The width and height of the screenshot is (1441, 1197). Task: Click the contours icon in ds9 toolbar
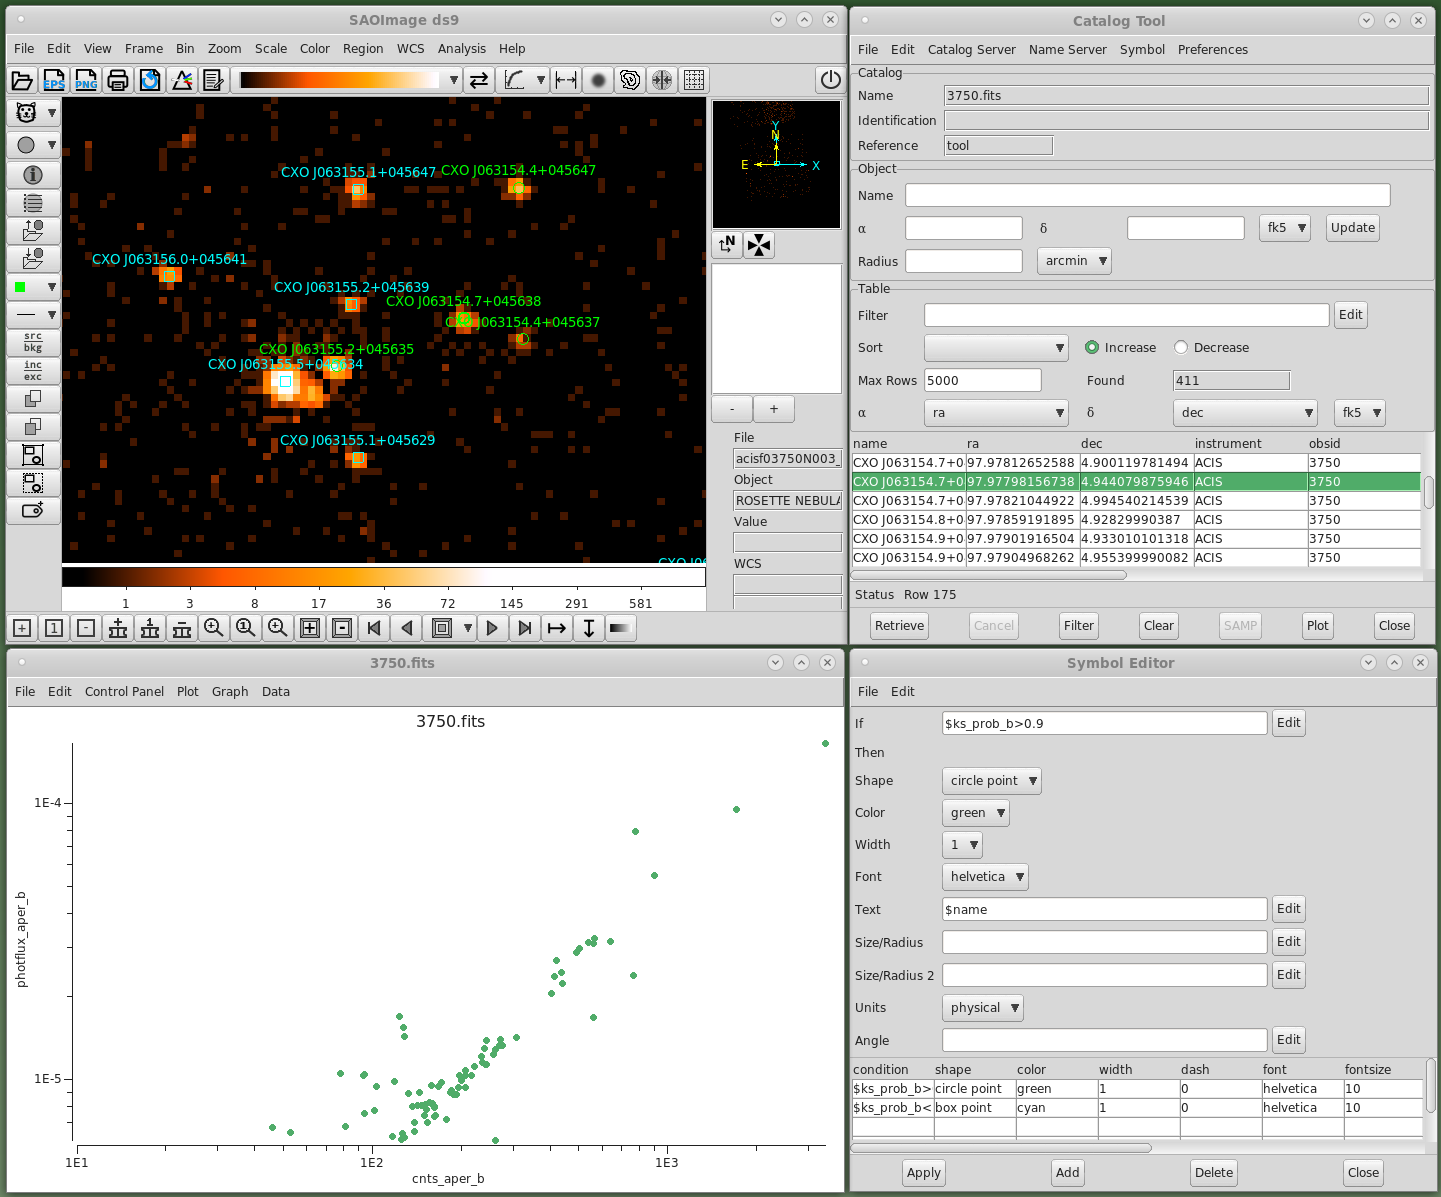tap(630, 80)
